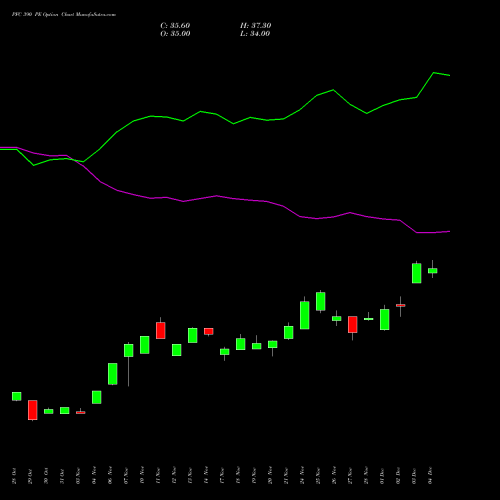Screen dimensions: 500x500
Task: Click the low price value L: 34.00
Action: [255, 34]
